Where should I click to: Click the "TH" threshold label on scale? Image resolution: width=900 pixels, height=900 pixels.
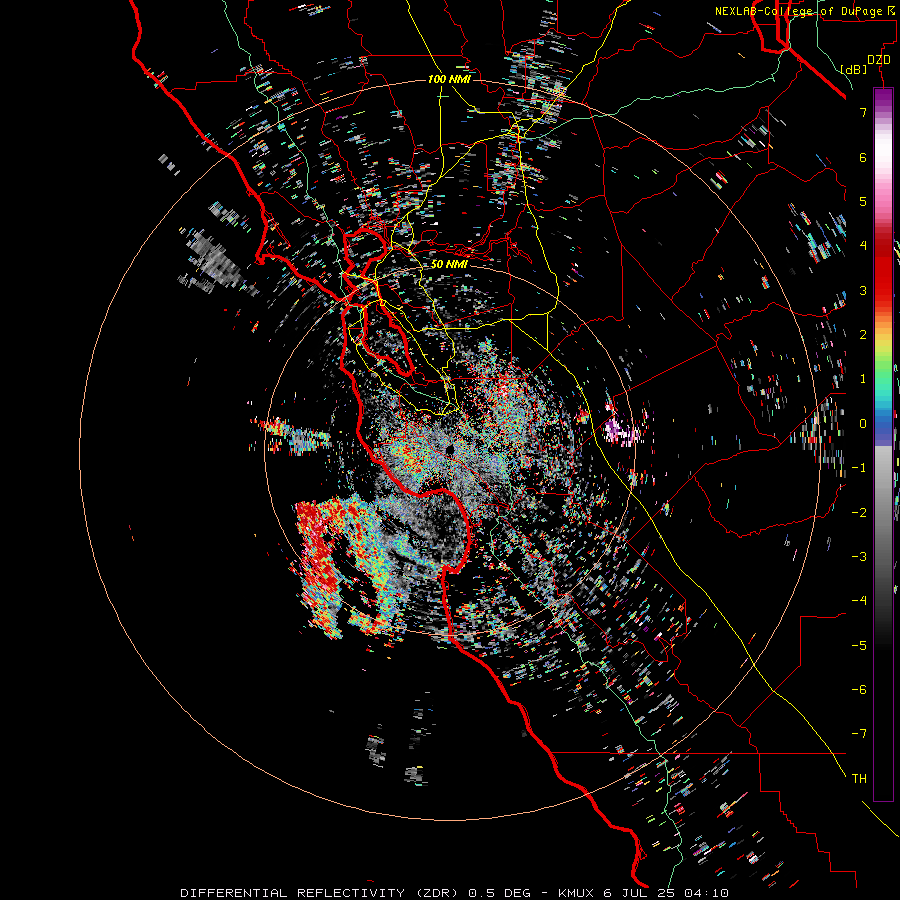point(859,779)
